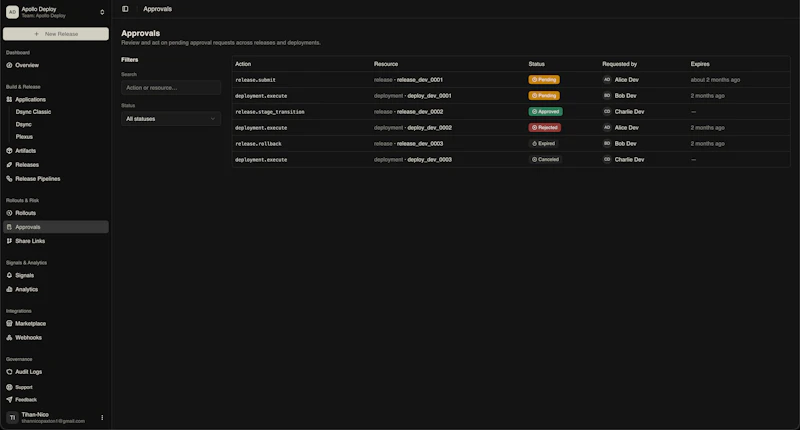Click the Audit Logs icon
The image size is (800, 430).
[9, 372]
